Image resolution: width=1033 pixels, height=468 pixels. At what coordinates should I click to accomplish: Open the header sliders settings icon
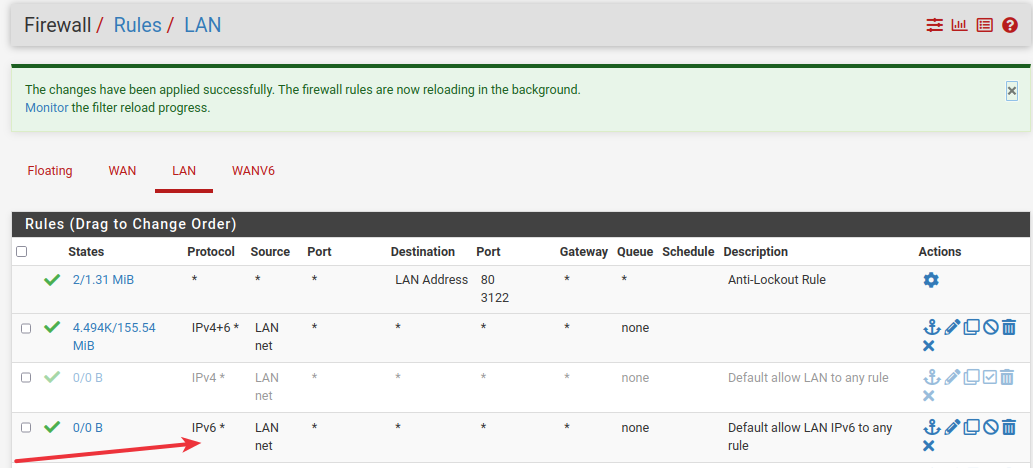pyautogui.click(x=935, y=25)
